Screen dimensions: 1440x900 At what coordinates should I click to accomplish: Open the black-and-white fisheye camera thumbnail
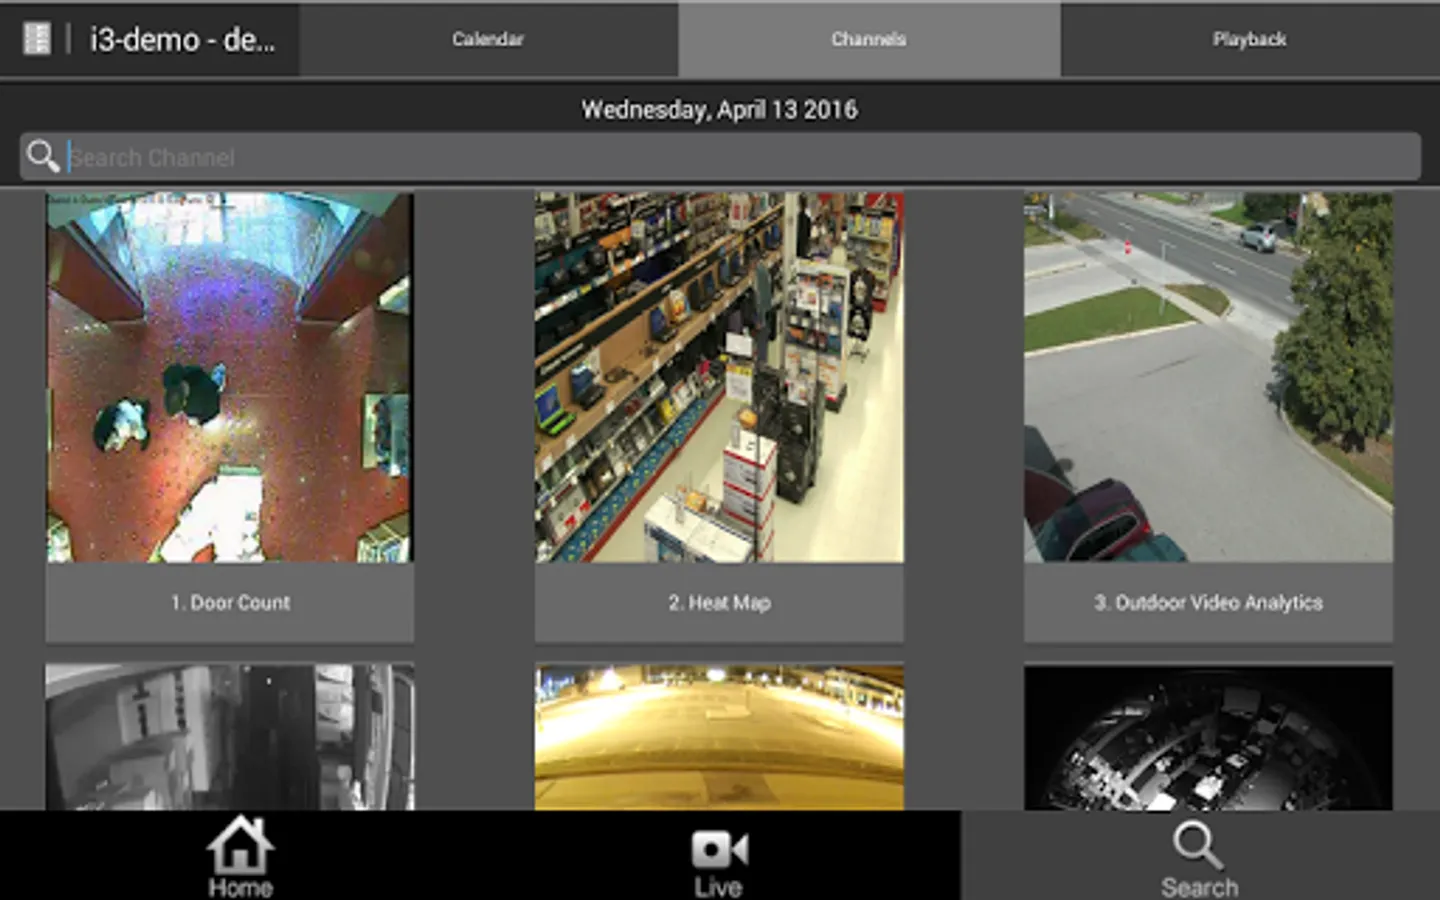[x=1208, y=737]
